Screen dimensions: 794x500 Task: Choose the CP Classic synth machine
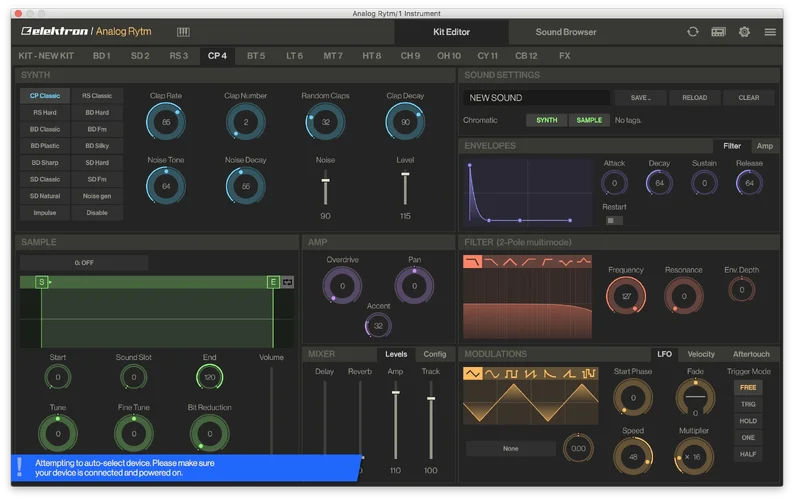coord(45,96)
